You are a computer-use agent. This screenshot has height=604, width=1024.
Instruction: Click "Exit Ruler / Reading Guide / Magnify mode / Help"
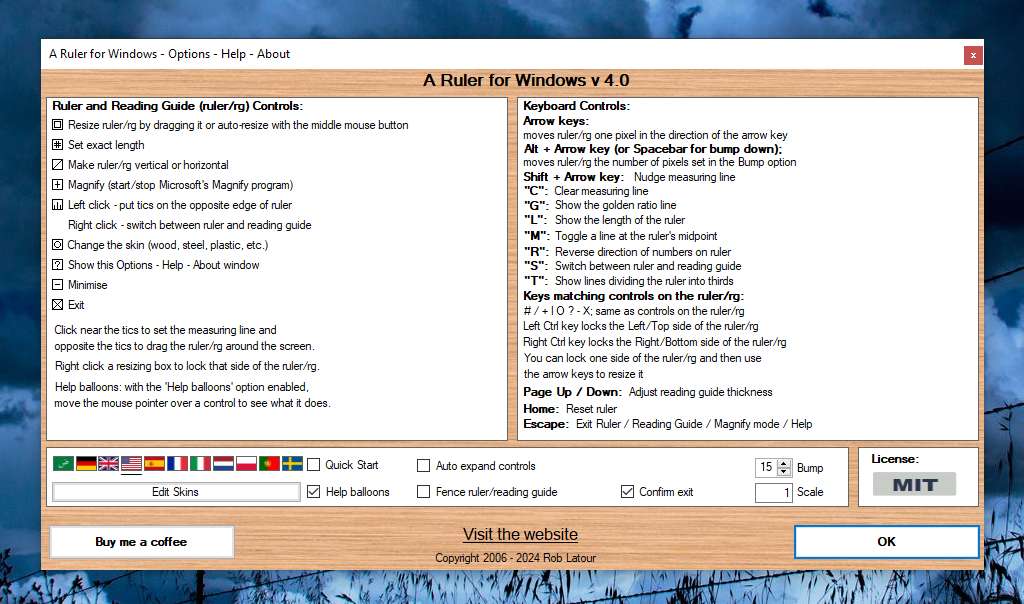694,424
